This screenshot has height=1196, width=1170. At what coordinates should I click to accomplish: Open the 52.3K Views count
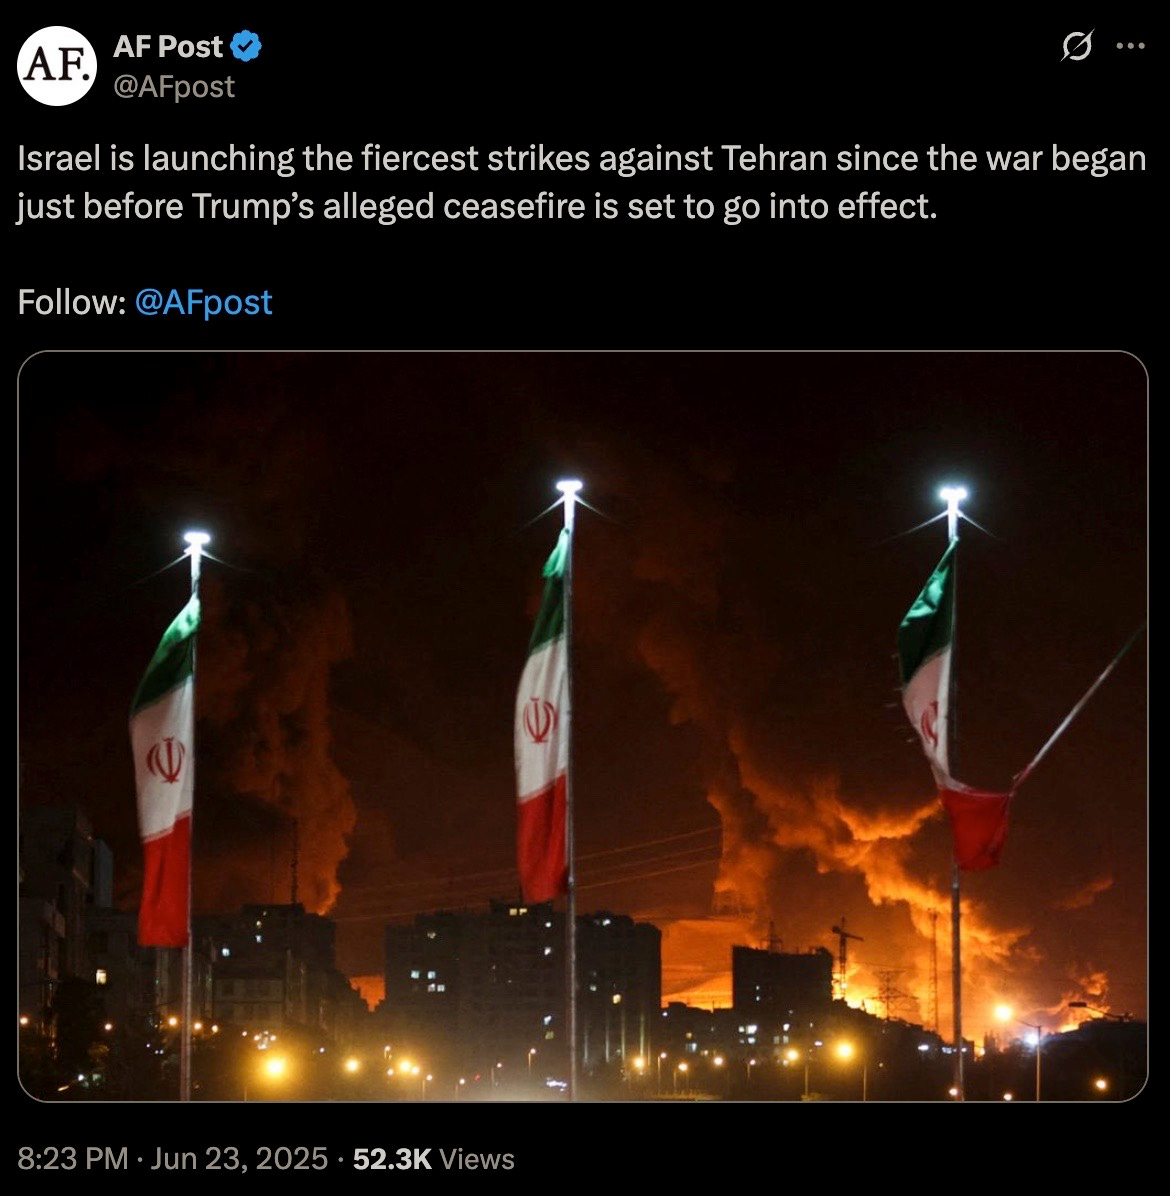(x=433, y=1159)
